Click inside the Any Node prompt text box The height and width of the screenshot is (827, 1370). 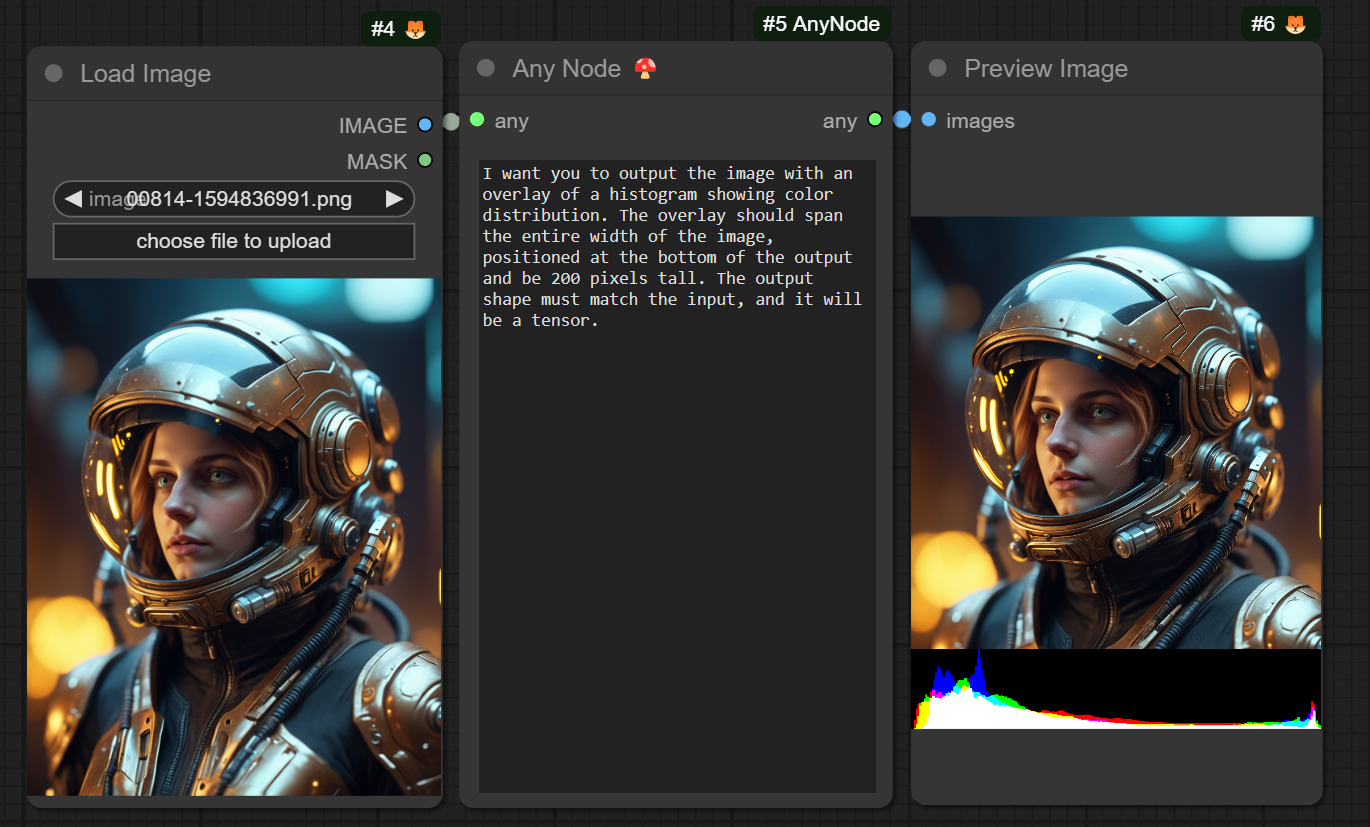tap(677, 500)
